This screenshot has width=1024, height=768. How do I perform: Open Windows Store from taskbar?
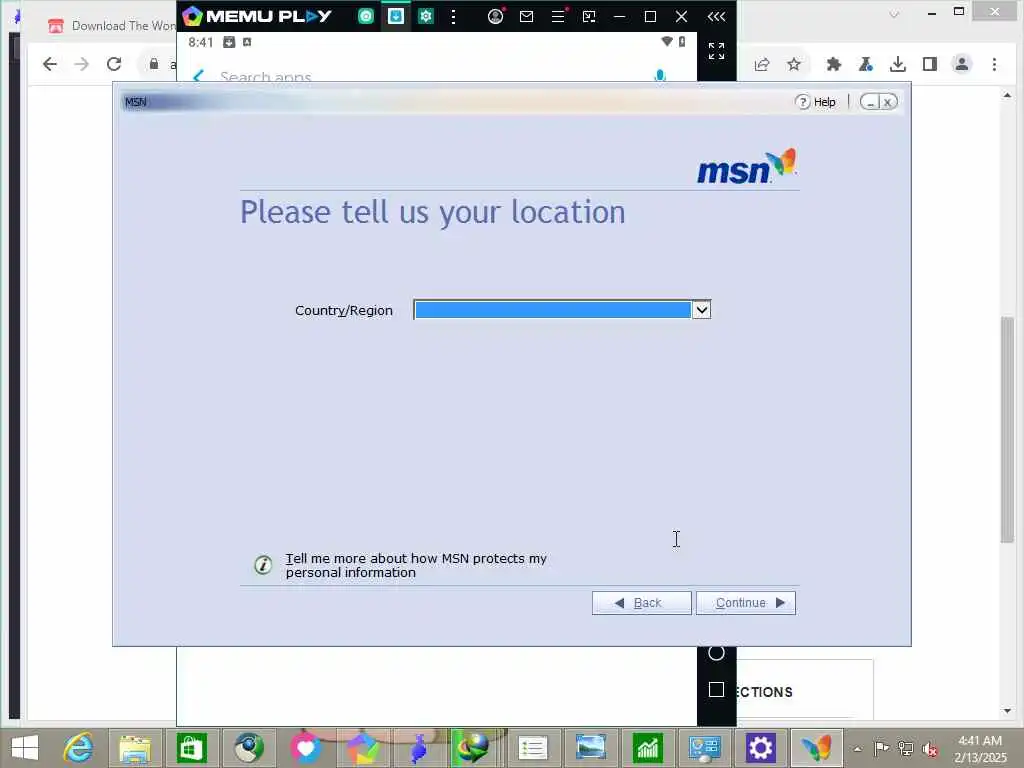(x=191, y=748)
